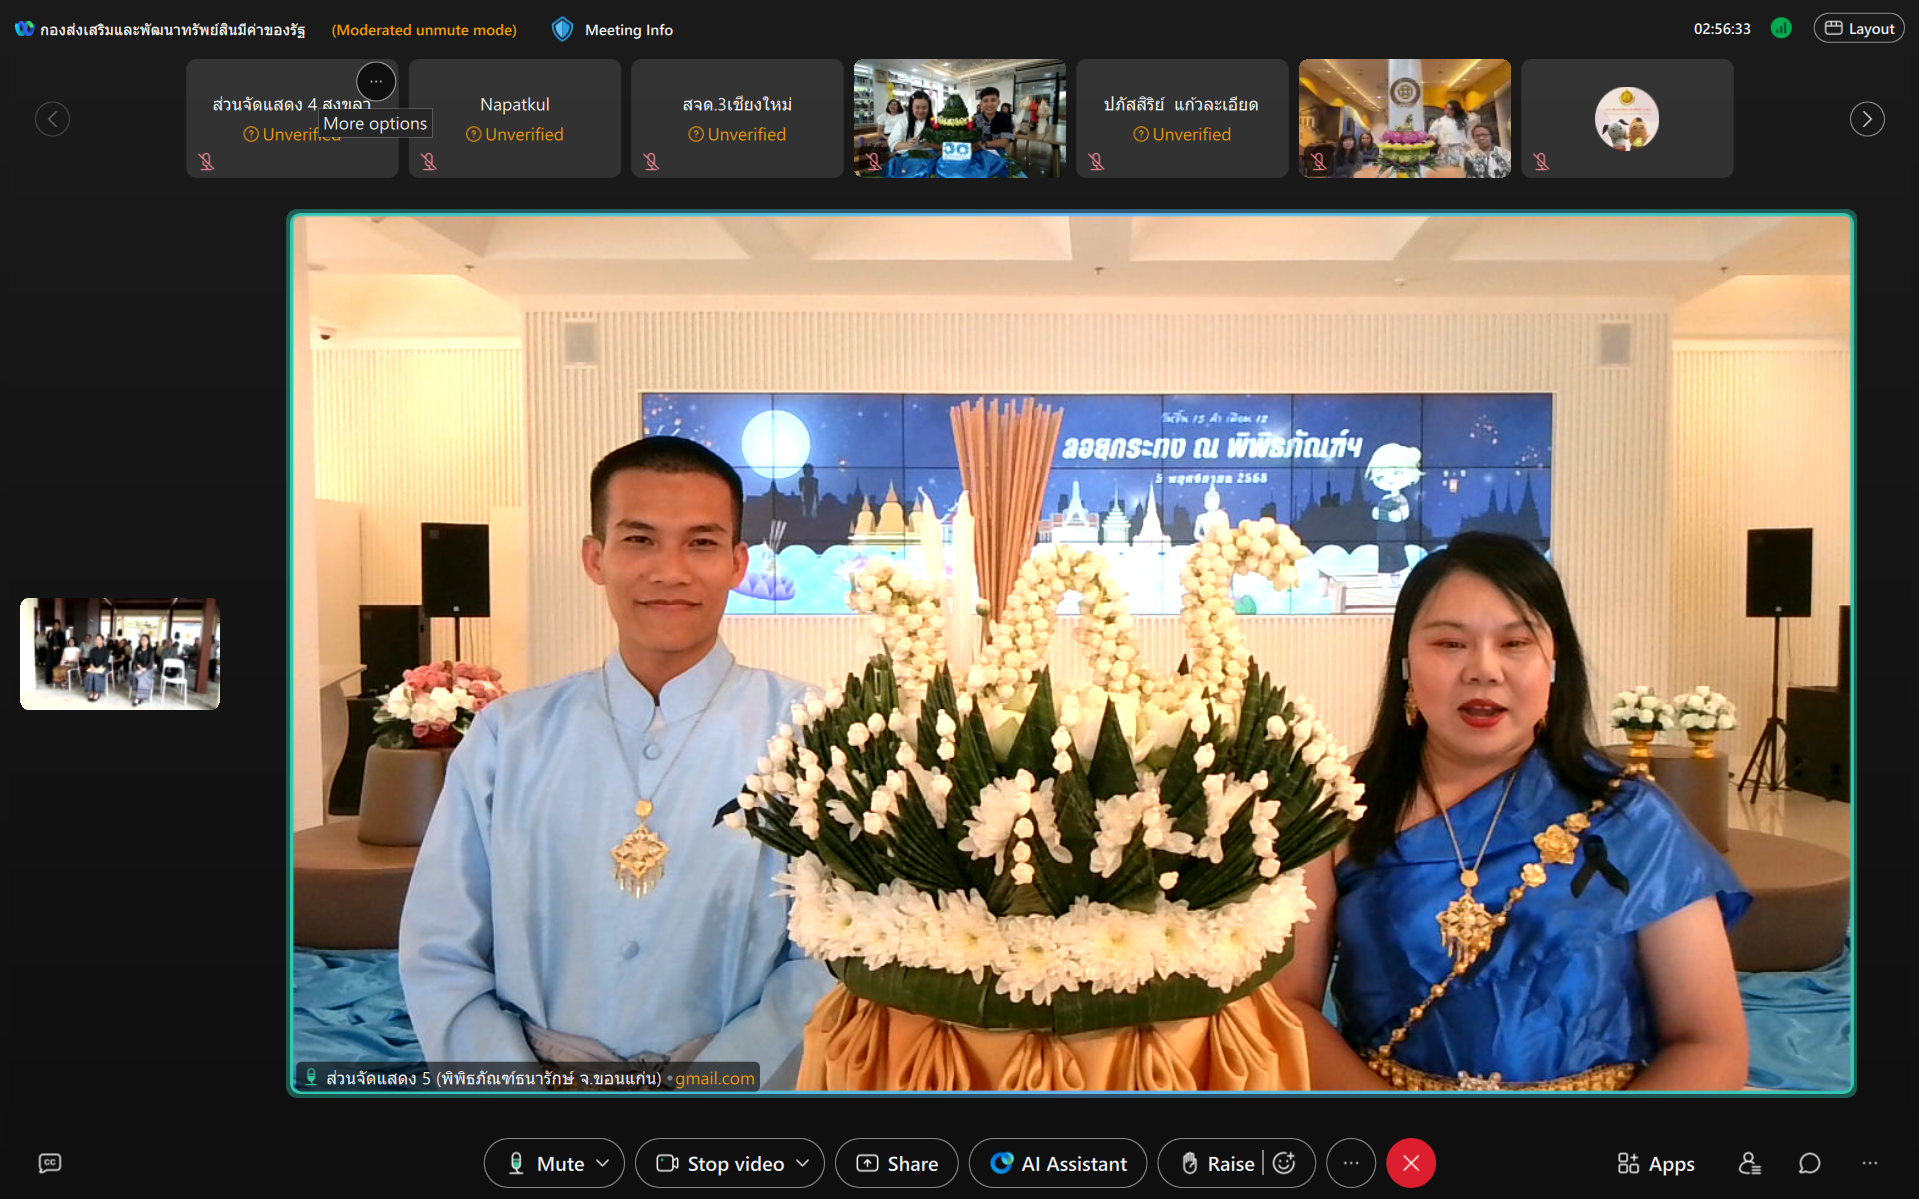This screenshot has width=1919, height=1199.
Task: Open the closed captions panel
Action: (x=48, y=1163)
